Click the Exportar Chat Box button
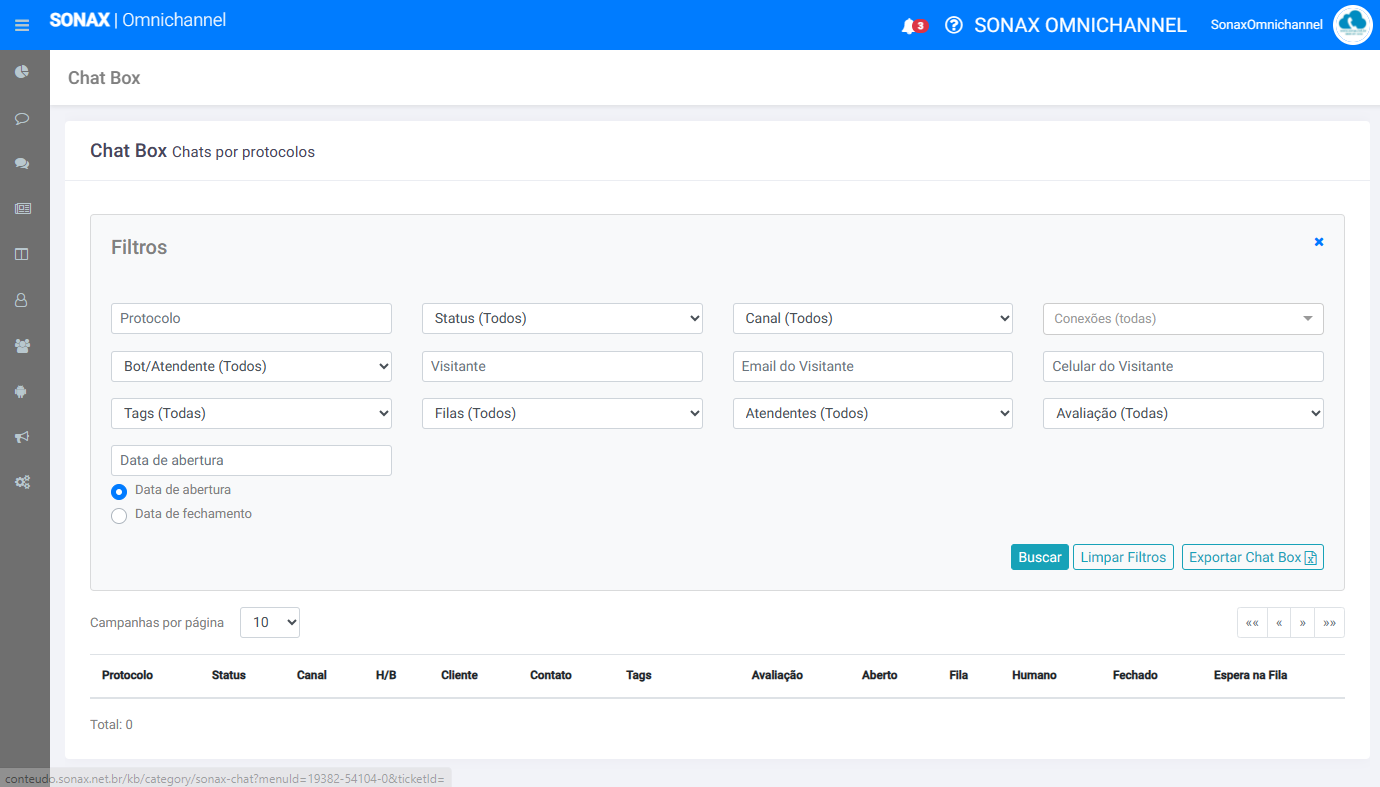Image resolution: width=1380 pixels, height=787 pixels. tap(1252, 558)
